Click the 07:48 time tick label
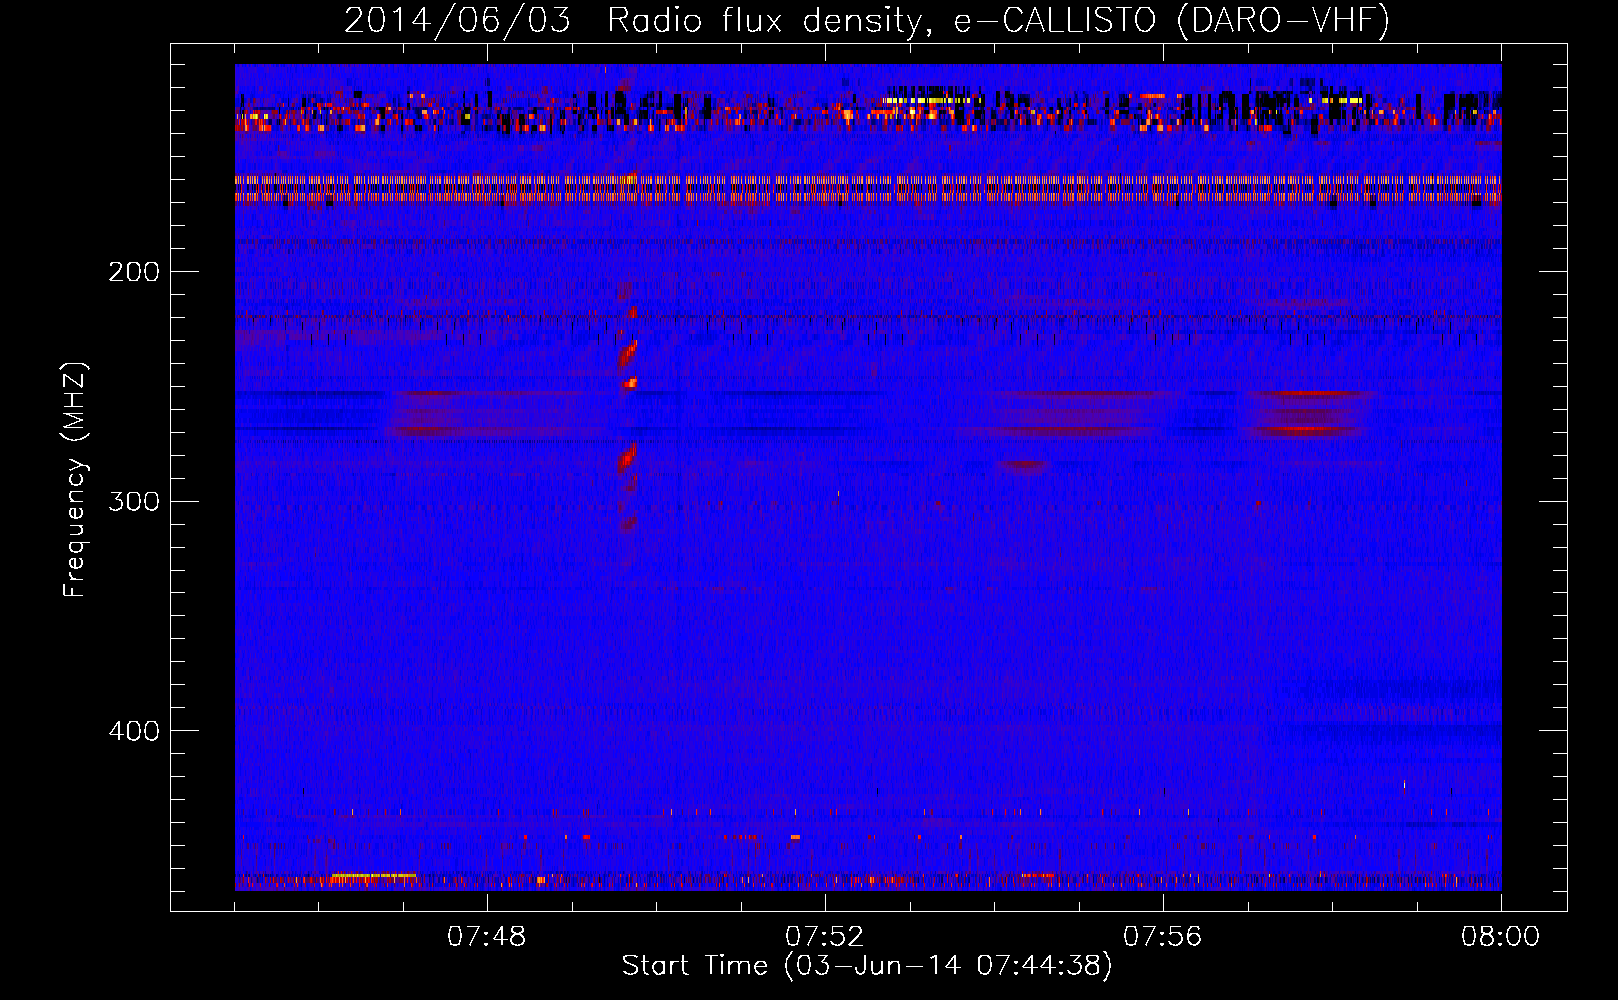This screenshot has height=1000, width=1618. click(x=486, y=937)
